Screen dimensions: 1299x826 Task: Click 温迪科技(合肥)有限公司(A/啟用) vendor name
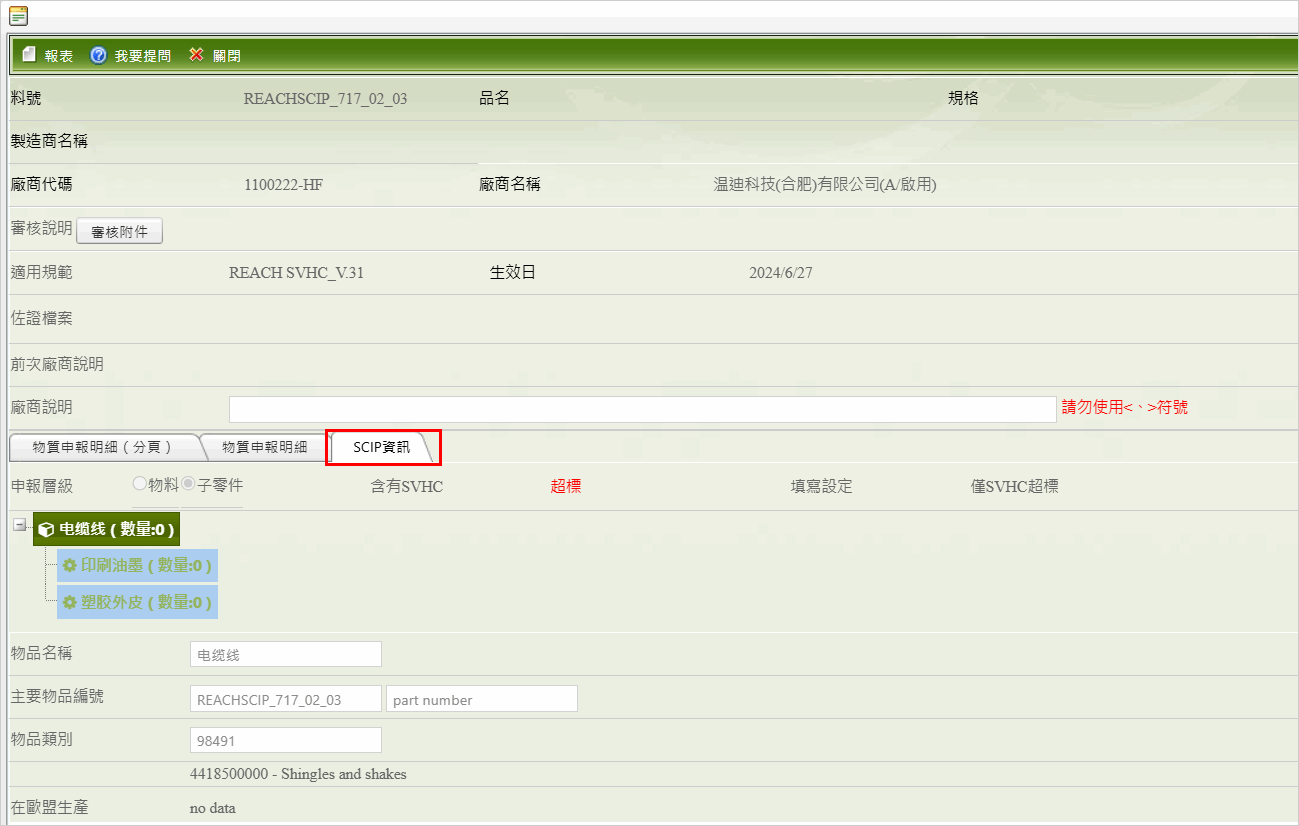[825, 185]
